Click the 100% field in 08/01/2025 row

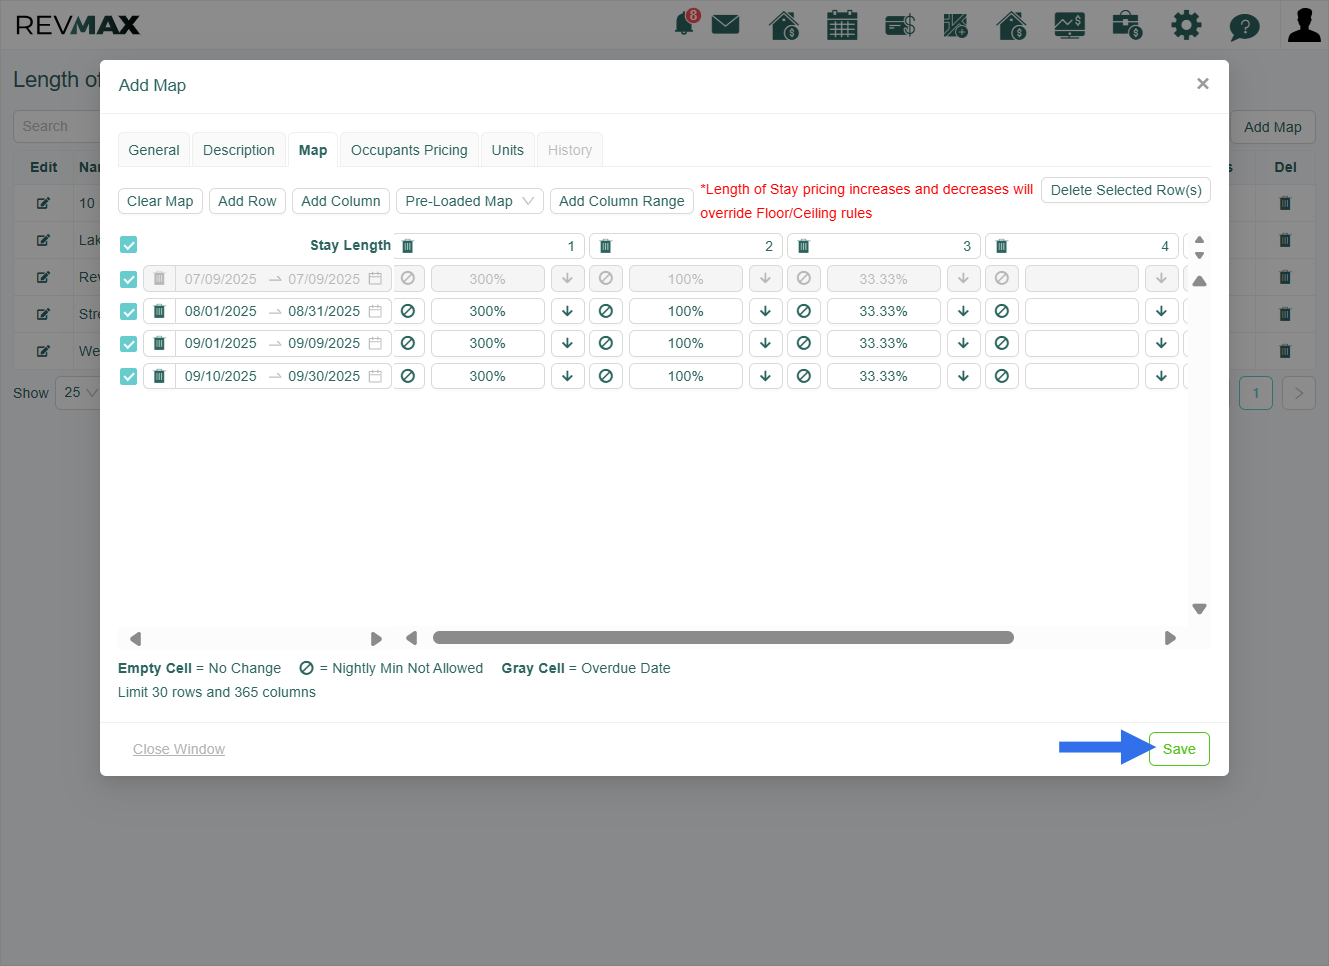pyautogui.click(x=686, y=311)
